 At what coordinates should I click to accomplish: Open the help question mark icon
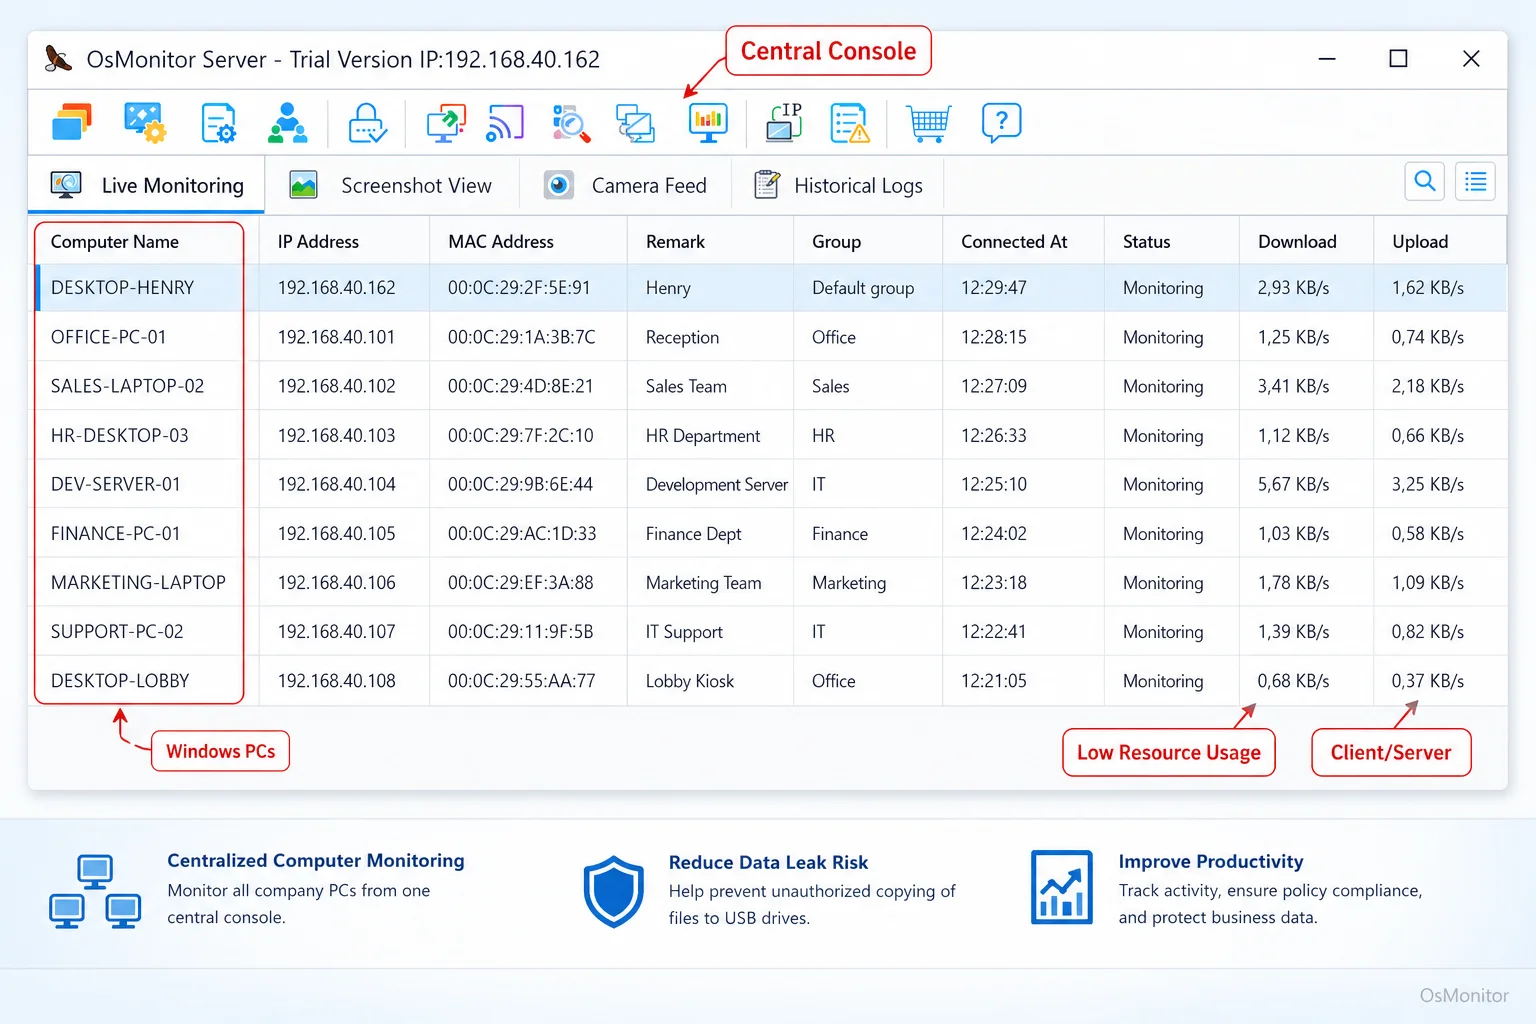(x=1001, y=123)
